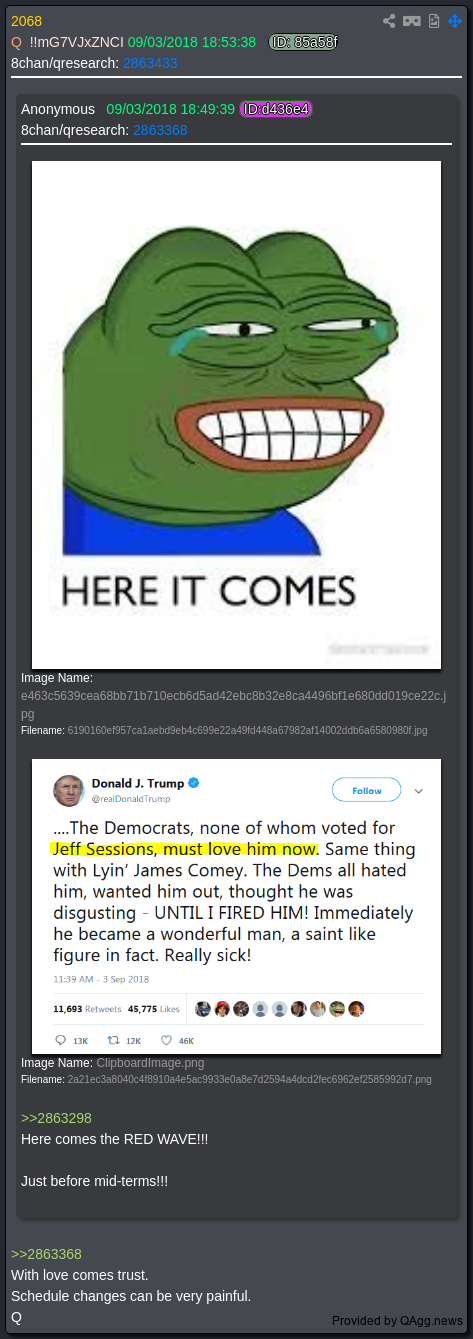
Task: Open post number 2068
Action: pyautogui.click(x=26, y=21)
